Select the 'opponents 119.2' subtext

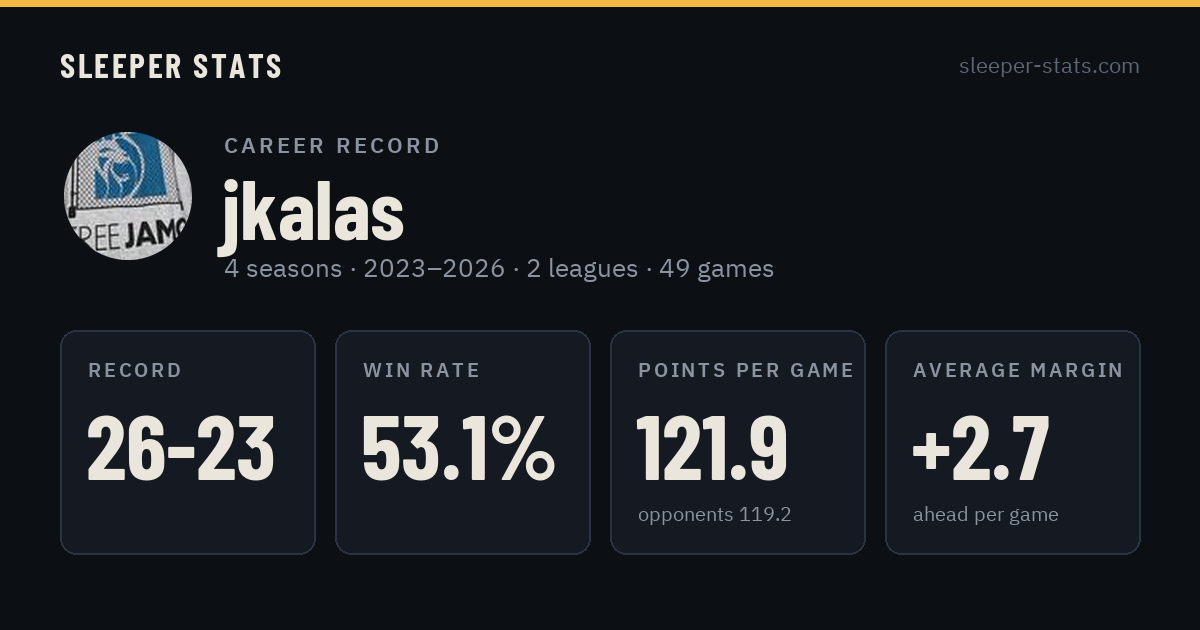pos(715,515)
